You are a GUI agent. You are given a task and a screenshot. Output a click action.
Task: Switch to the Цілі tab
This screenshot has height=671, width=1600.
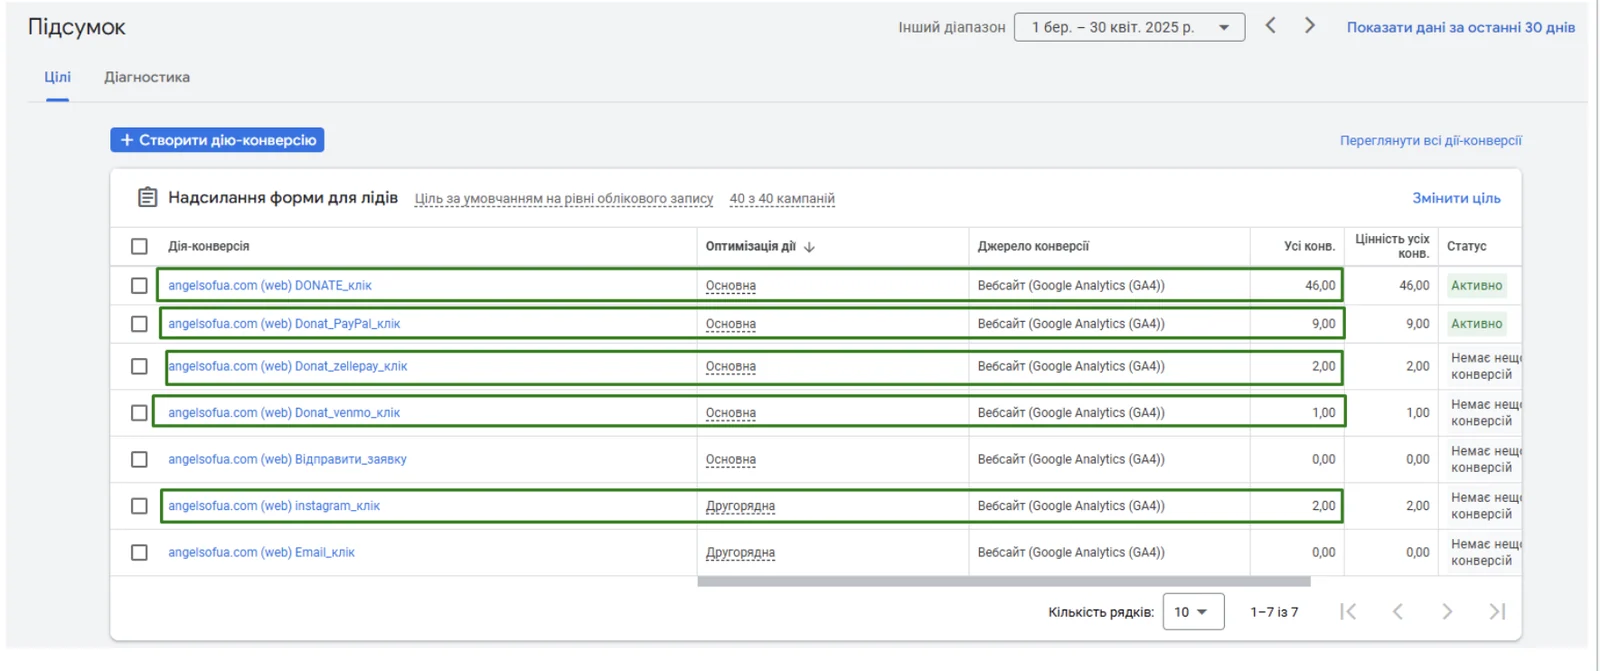click(x=57, y=77)
